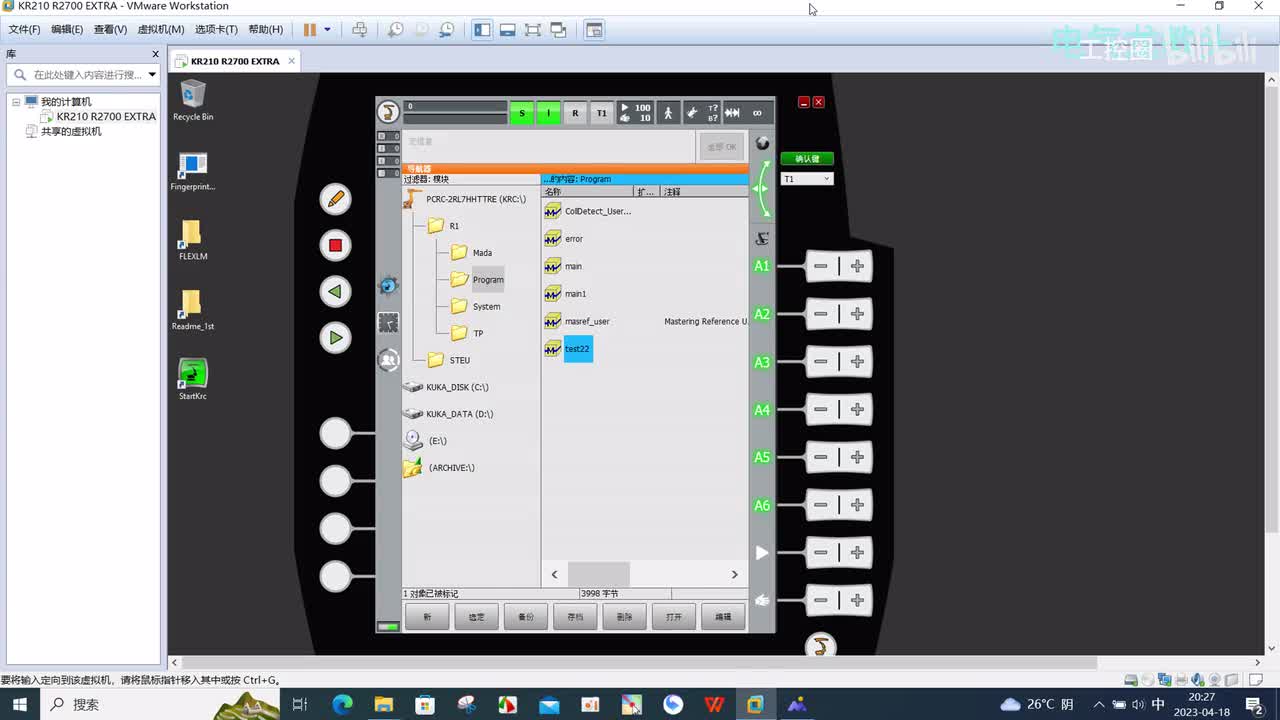Viewport: 1280px width, 720px height.
Task: Click the 删除 (Delete) softkey
Action: tap(625, 617)
